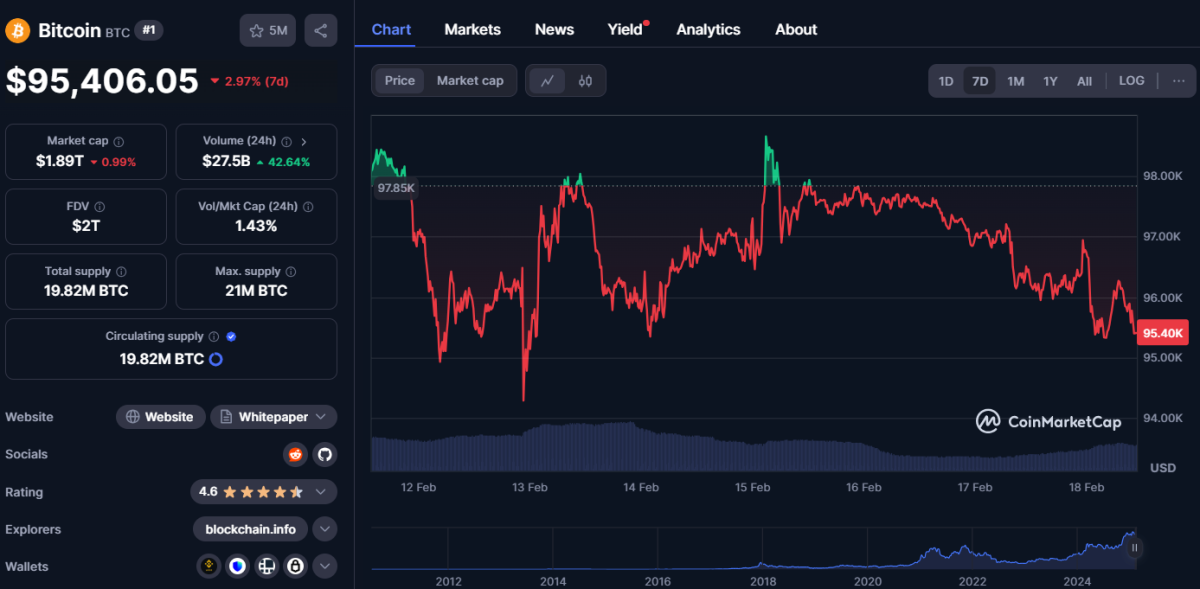The height and width of the screenshot is (589, 1200).
Task: Go to the Analytics tab
Action: coord(708,30)
